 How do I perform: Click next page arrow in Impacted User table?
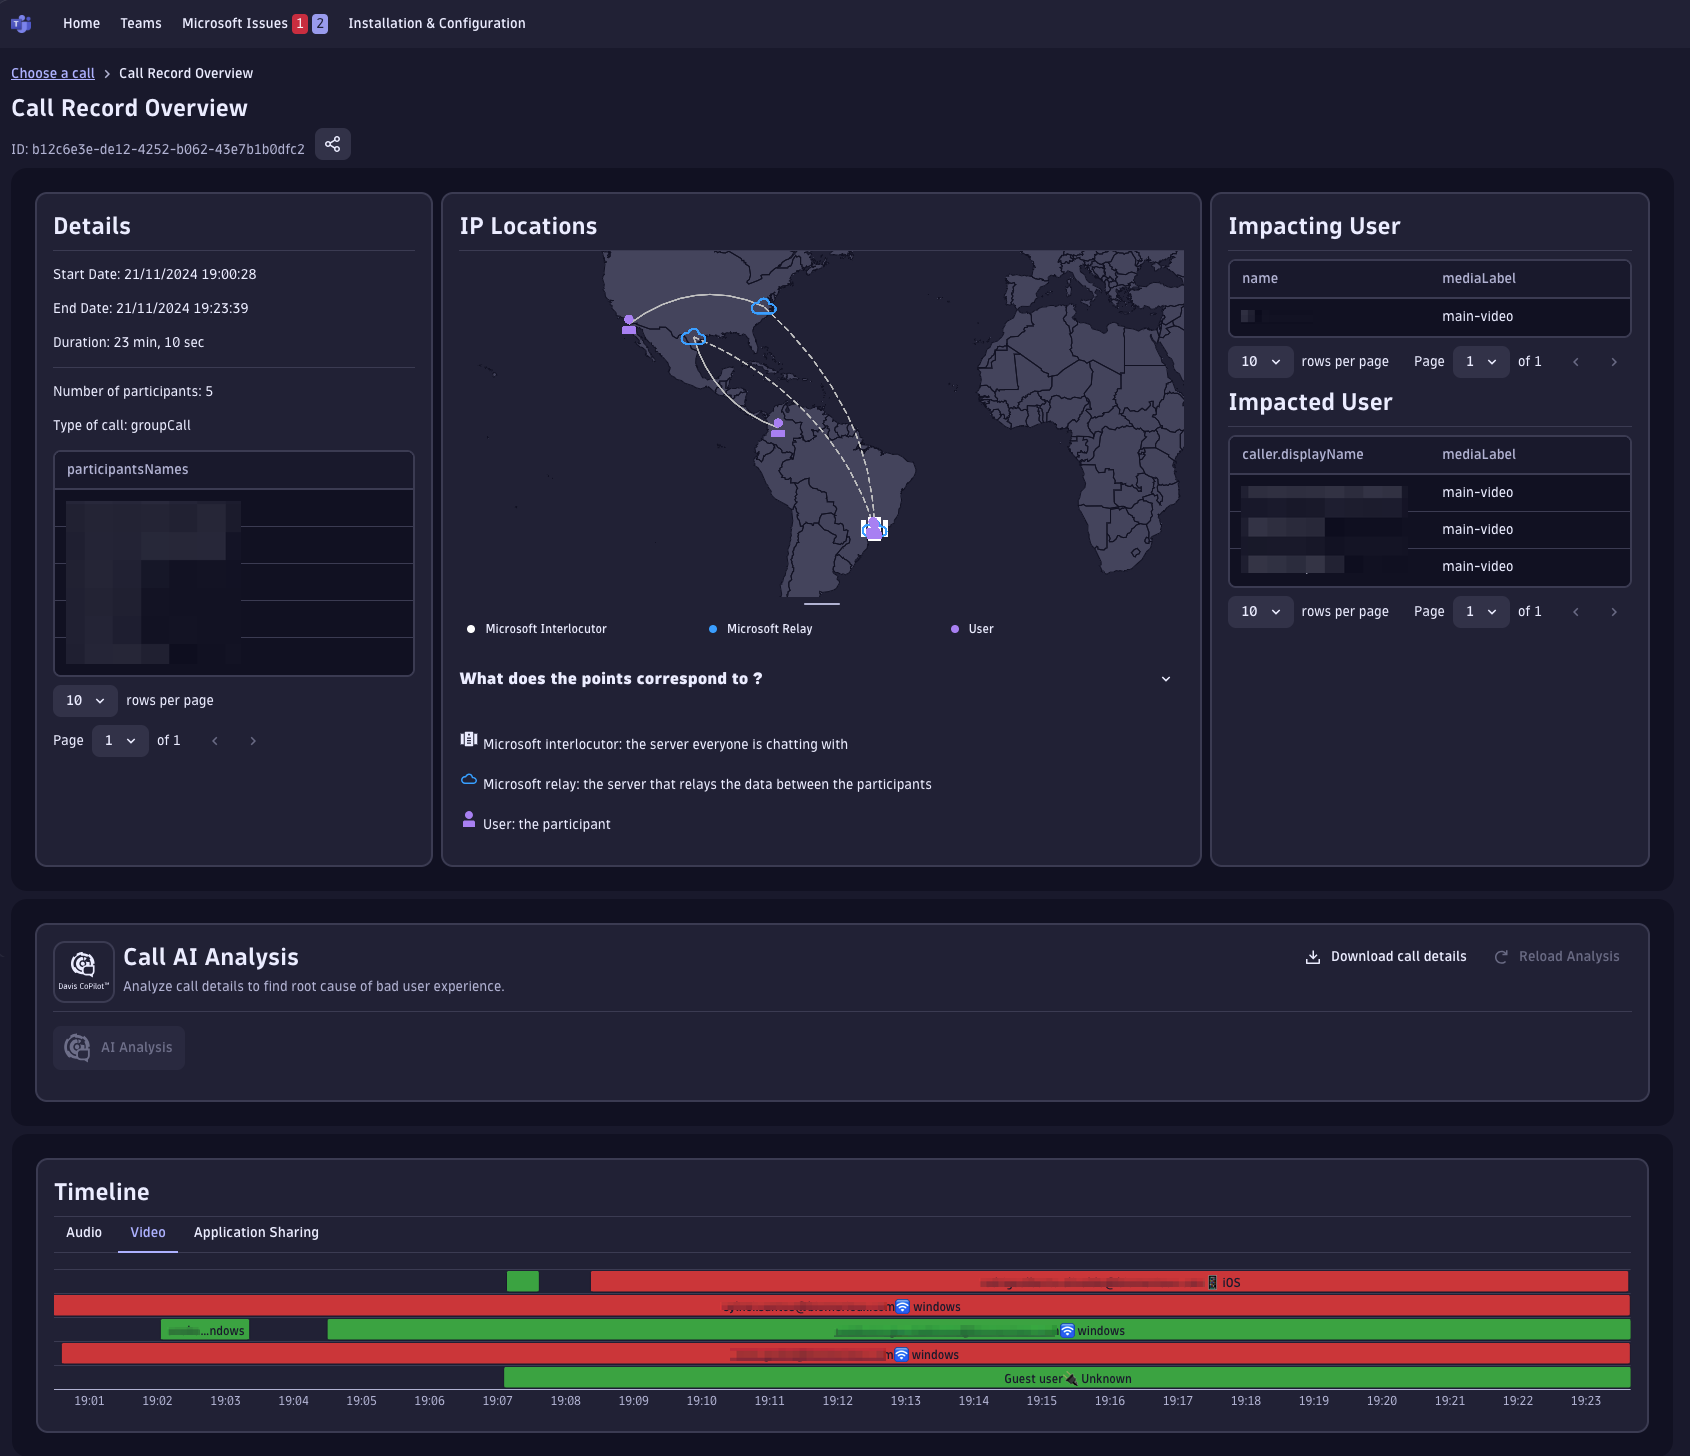coord(1614,612)
